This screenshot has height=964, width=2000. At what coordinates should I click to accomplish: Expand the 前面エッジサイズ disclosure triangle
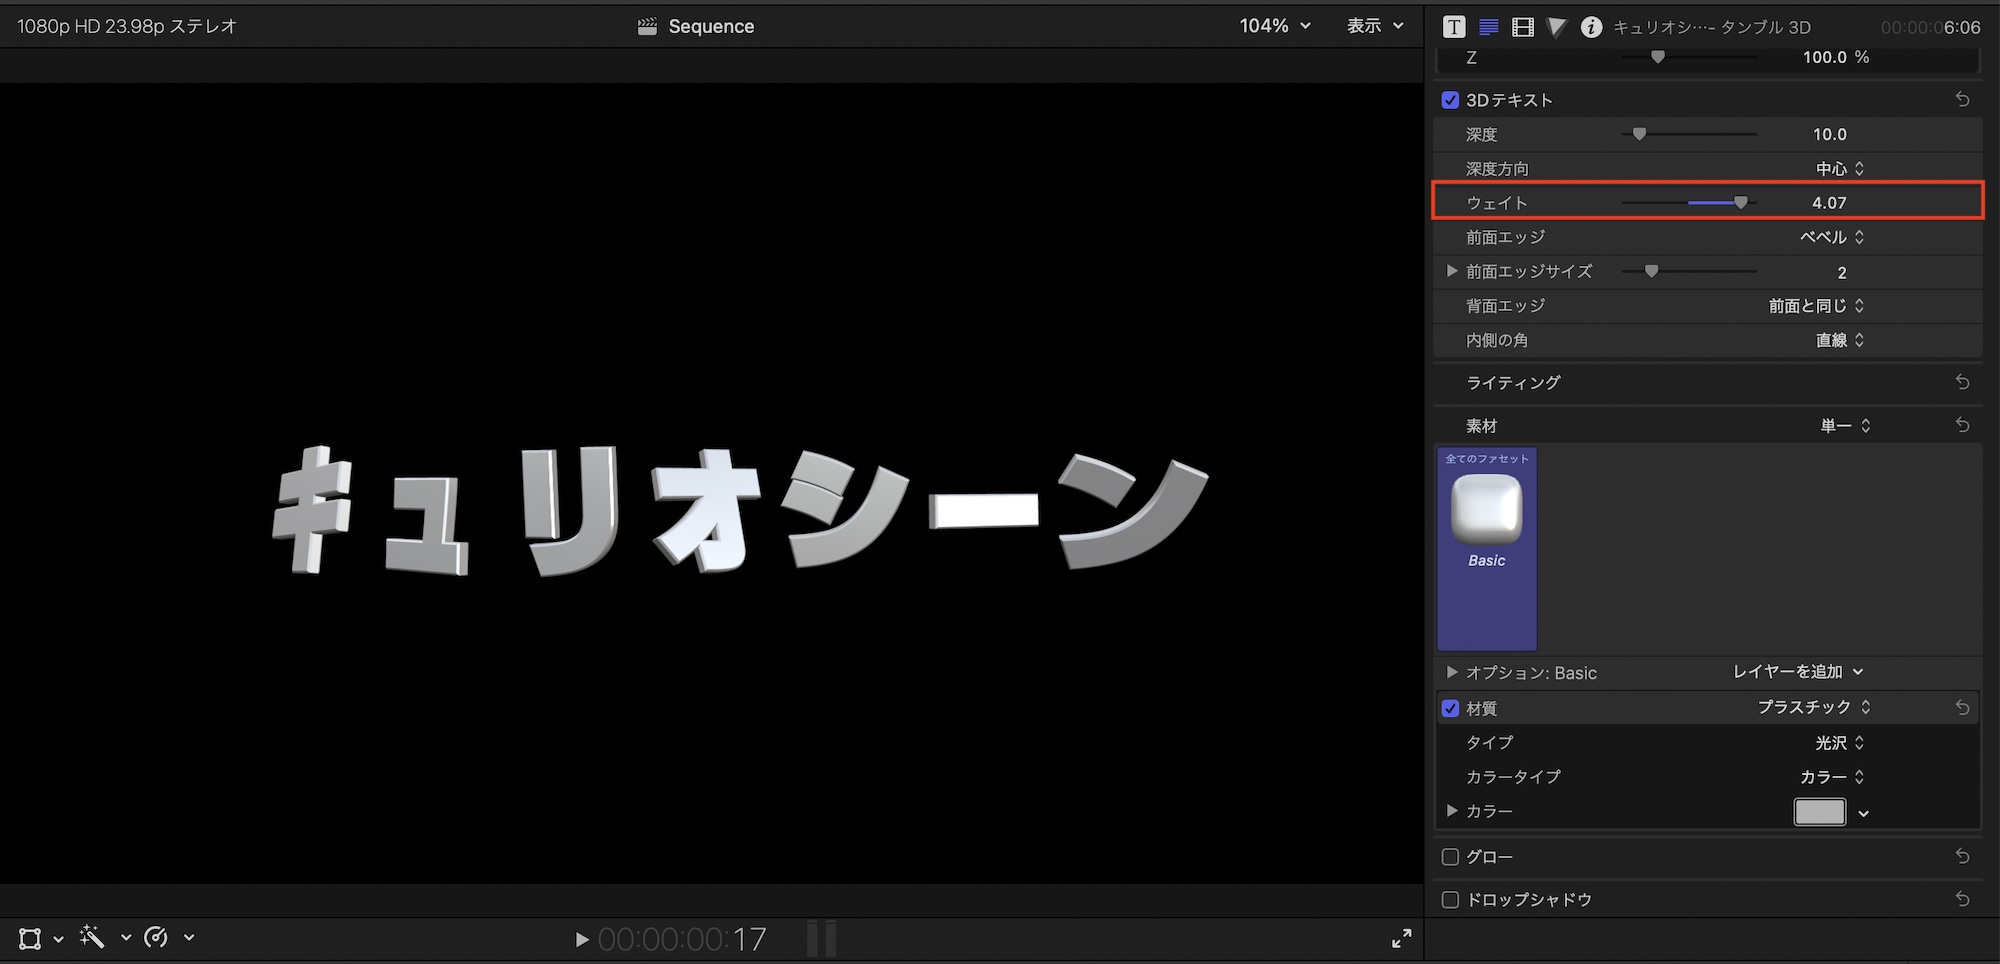[1452, 271]
